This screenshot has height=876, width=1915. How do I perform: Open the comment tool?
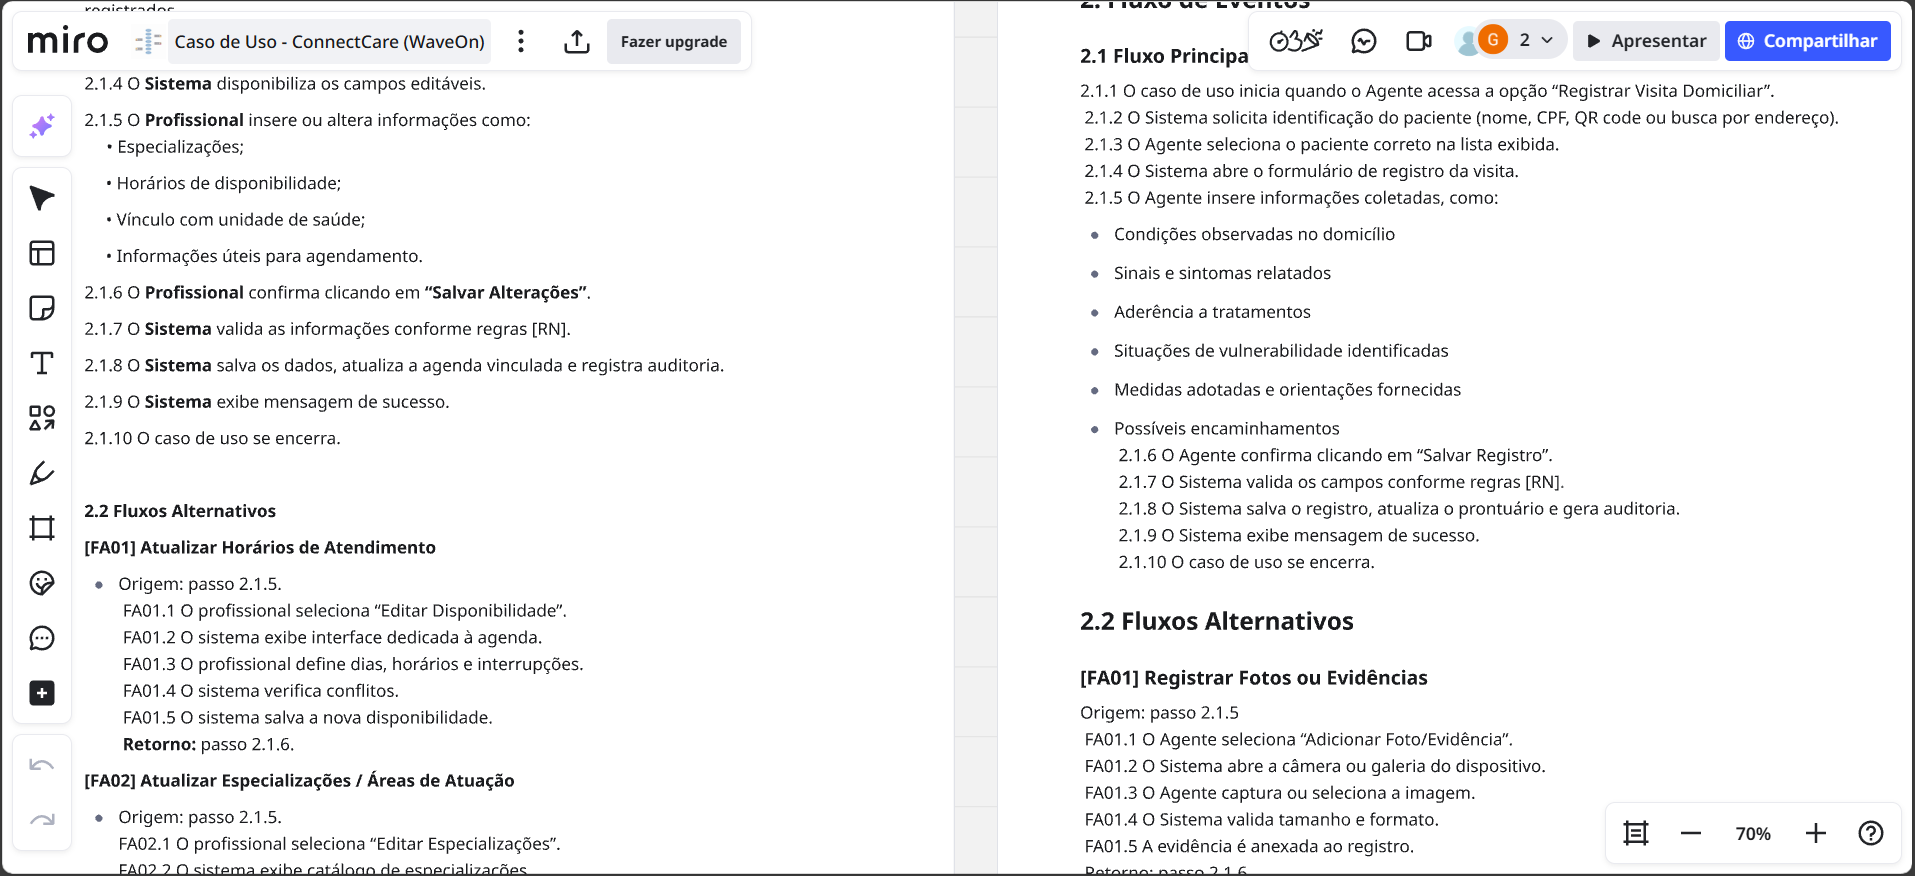pyautogui.click(x=42, y=638)
